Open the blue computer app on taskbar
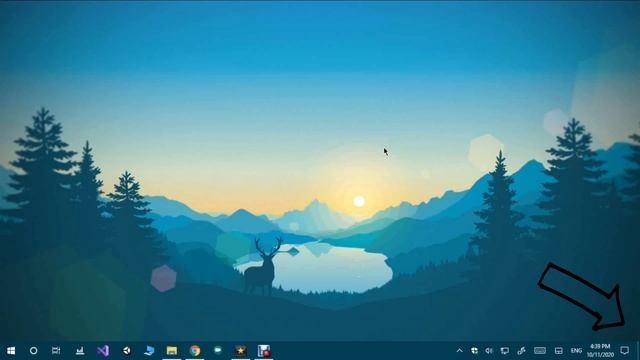Viewport: 640px width, 360px height. coord(149,351)
